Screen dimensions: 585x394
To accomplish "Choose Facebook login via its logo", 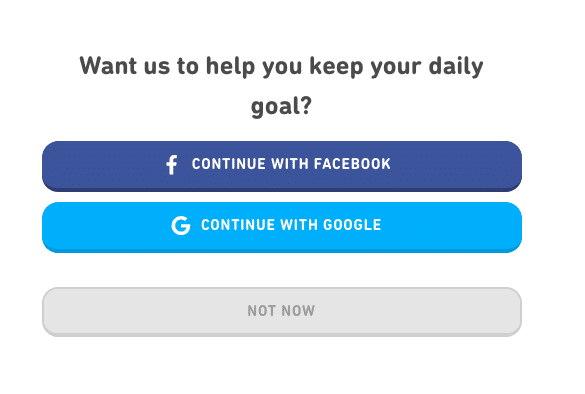I will tap(172, 165).
